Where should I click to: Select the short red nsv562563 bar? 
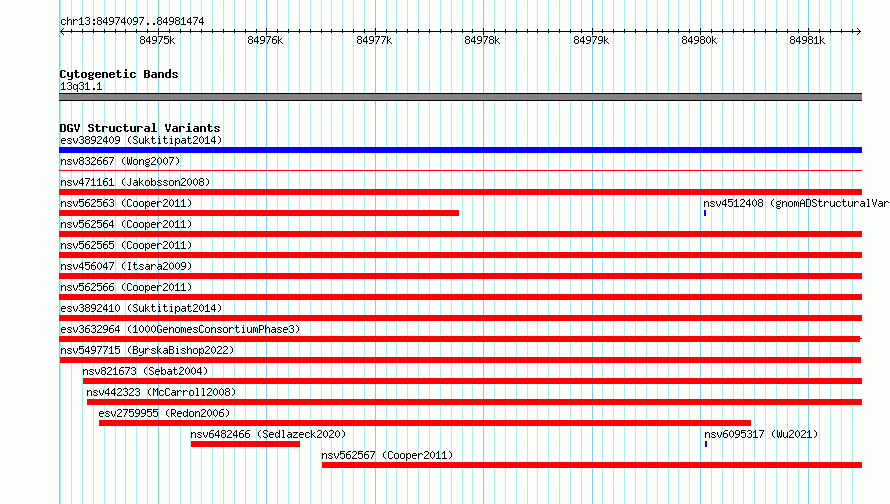click(259, 213)
